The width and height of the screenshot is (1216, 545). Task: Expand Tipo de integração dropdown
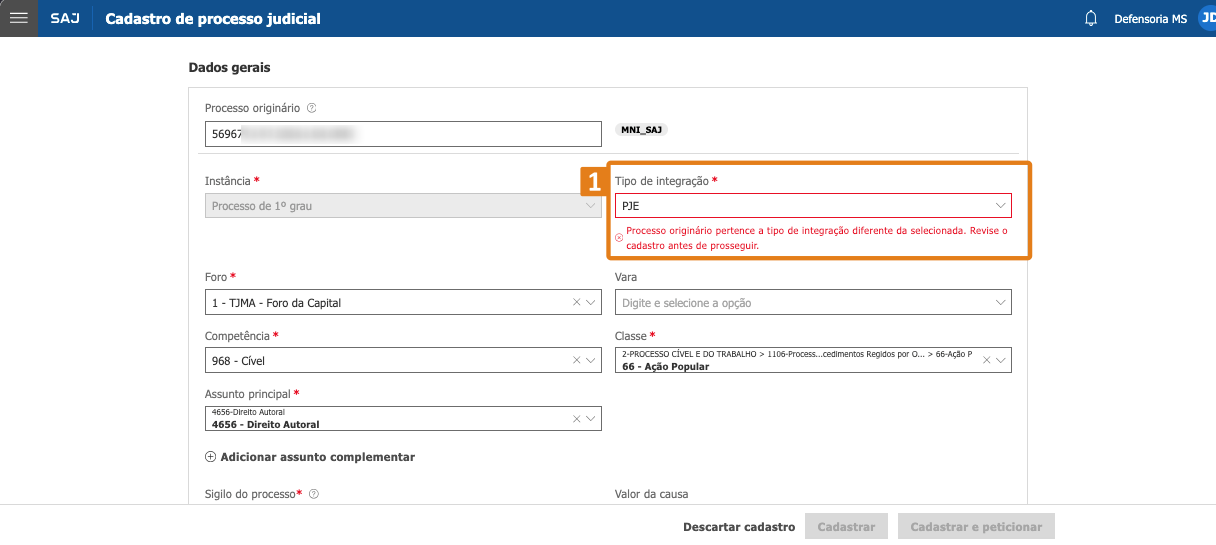(1000, 206)
